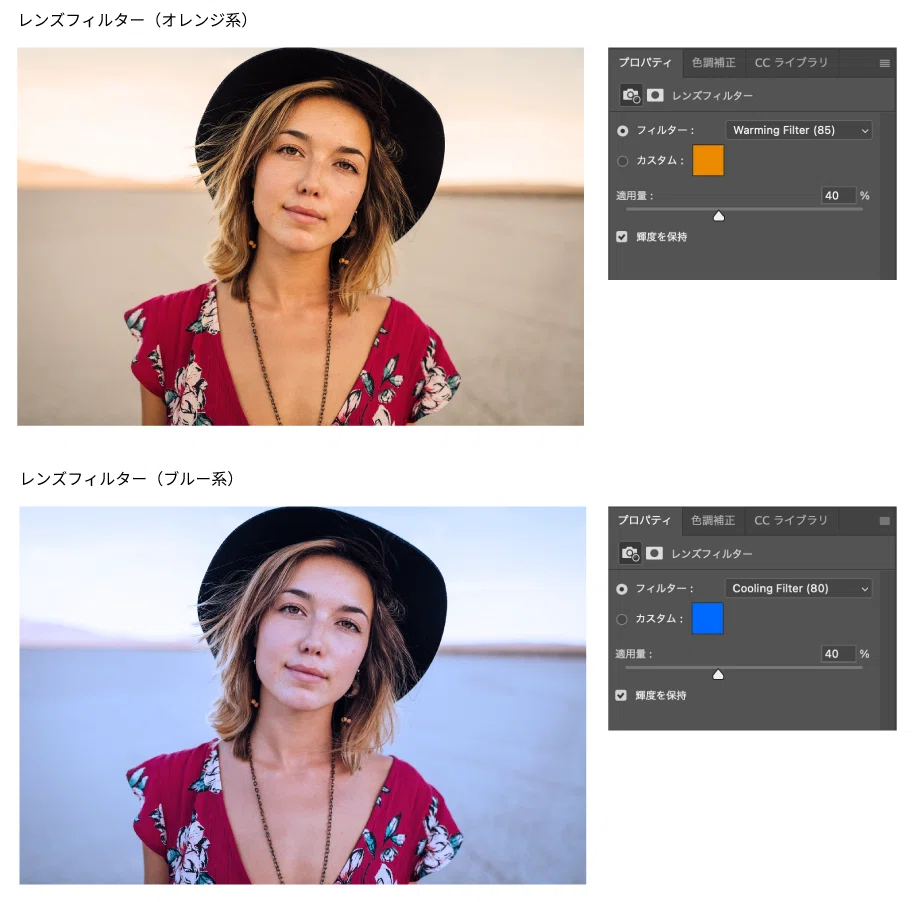This screenshot has width=912, height=902.
Task: Open the panel menu icon of the Warming Filter panel
Action: [x=884, y=63]
